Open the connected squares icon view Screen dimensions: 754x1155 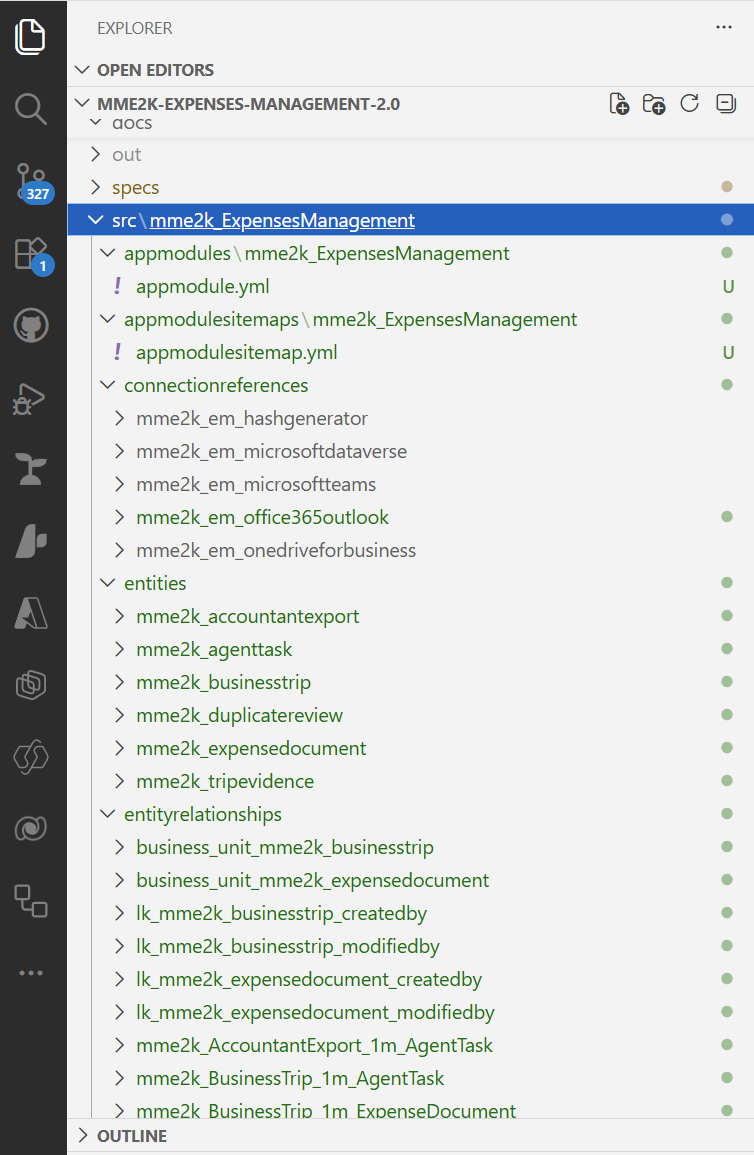pos(31,900)
